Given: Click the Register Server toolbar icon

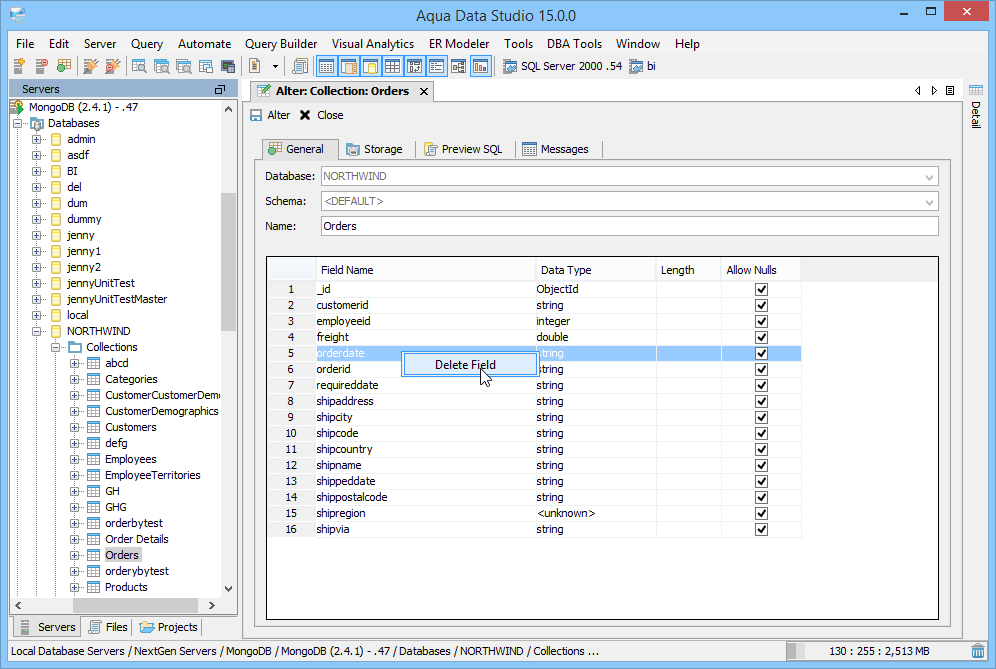Looking at the screenshot, I should [x=19, y=67].
